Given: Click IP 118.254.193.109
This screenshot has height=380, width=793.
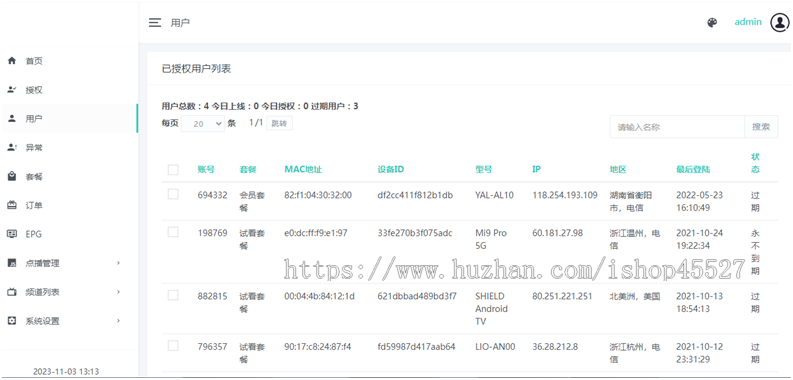Looking at the screenshot, I should pyautogui.click(x=565, y=195).
